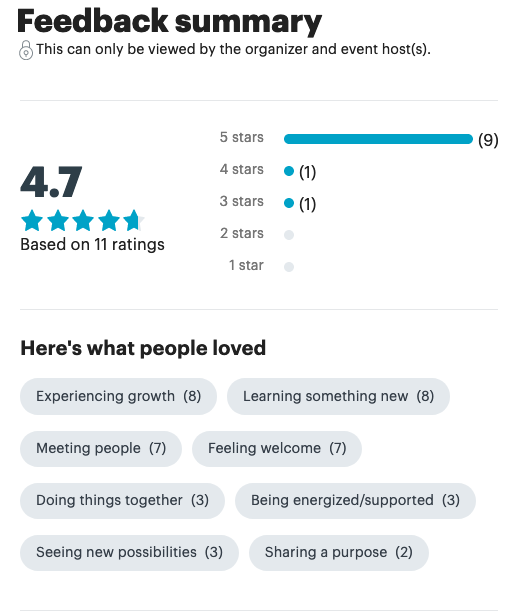
Task: Select the Learning something new tag
Action: (x=338, y=396)
